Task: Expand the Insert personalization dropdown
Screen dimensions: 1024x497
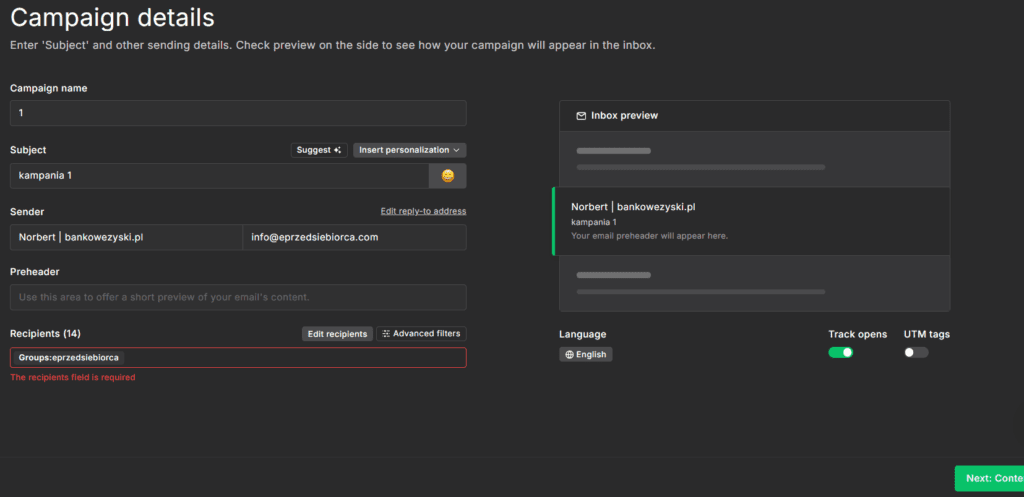Action: [409, 150]
